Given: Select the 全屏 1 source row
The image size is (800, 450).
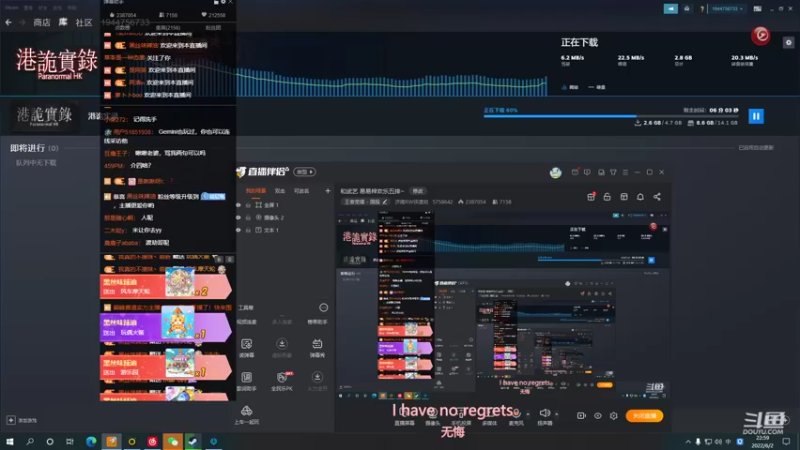Looking at the screenshot, I should [x=284, y=205].
